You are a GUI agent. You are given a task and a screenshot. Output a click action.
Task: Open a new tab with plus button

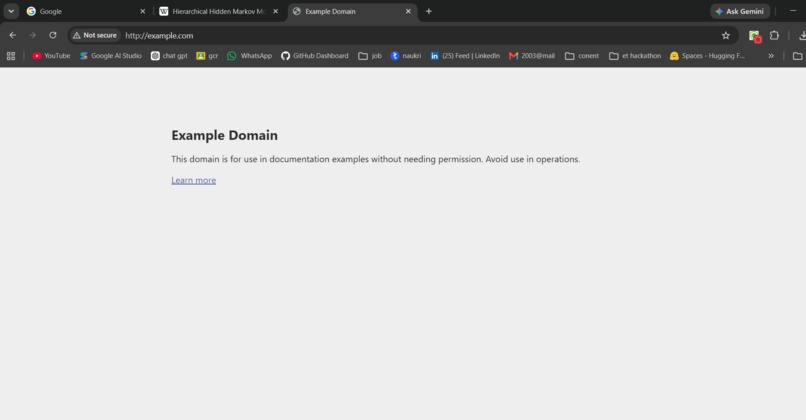coord(429,11)
